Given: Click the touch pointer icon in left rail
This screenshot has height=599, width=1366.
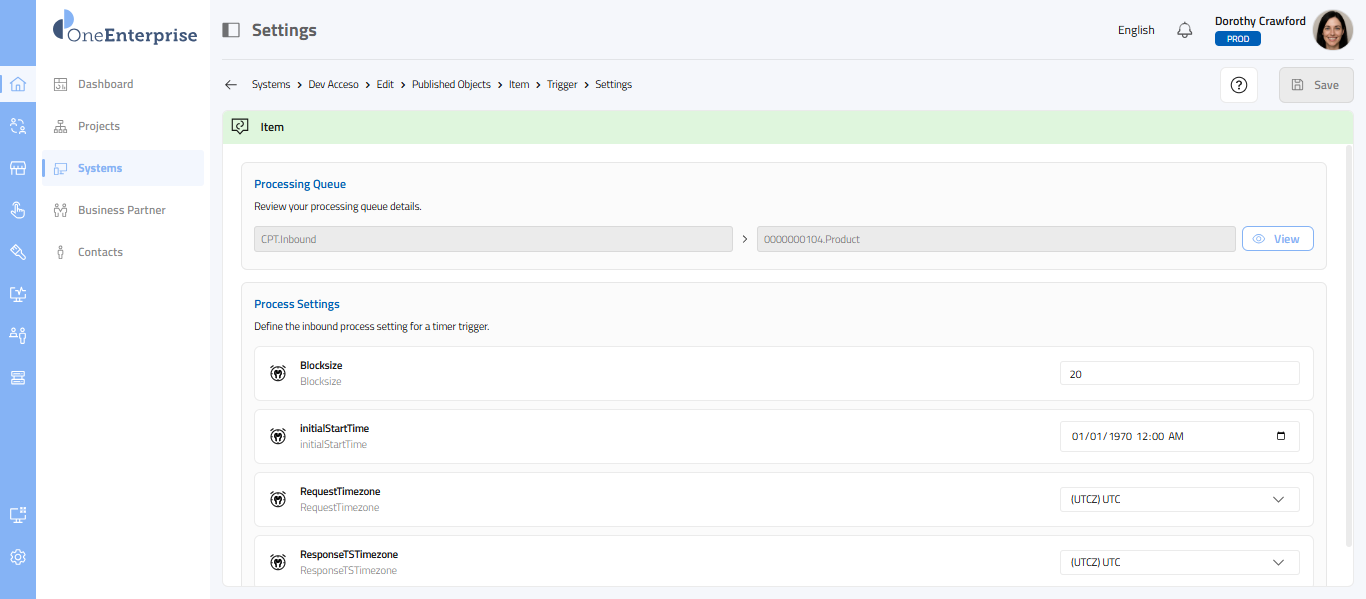Looking at the screenshot, I should pos(18,210).
